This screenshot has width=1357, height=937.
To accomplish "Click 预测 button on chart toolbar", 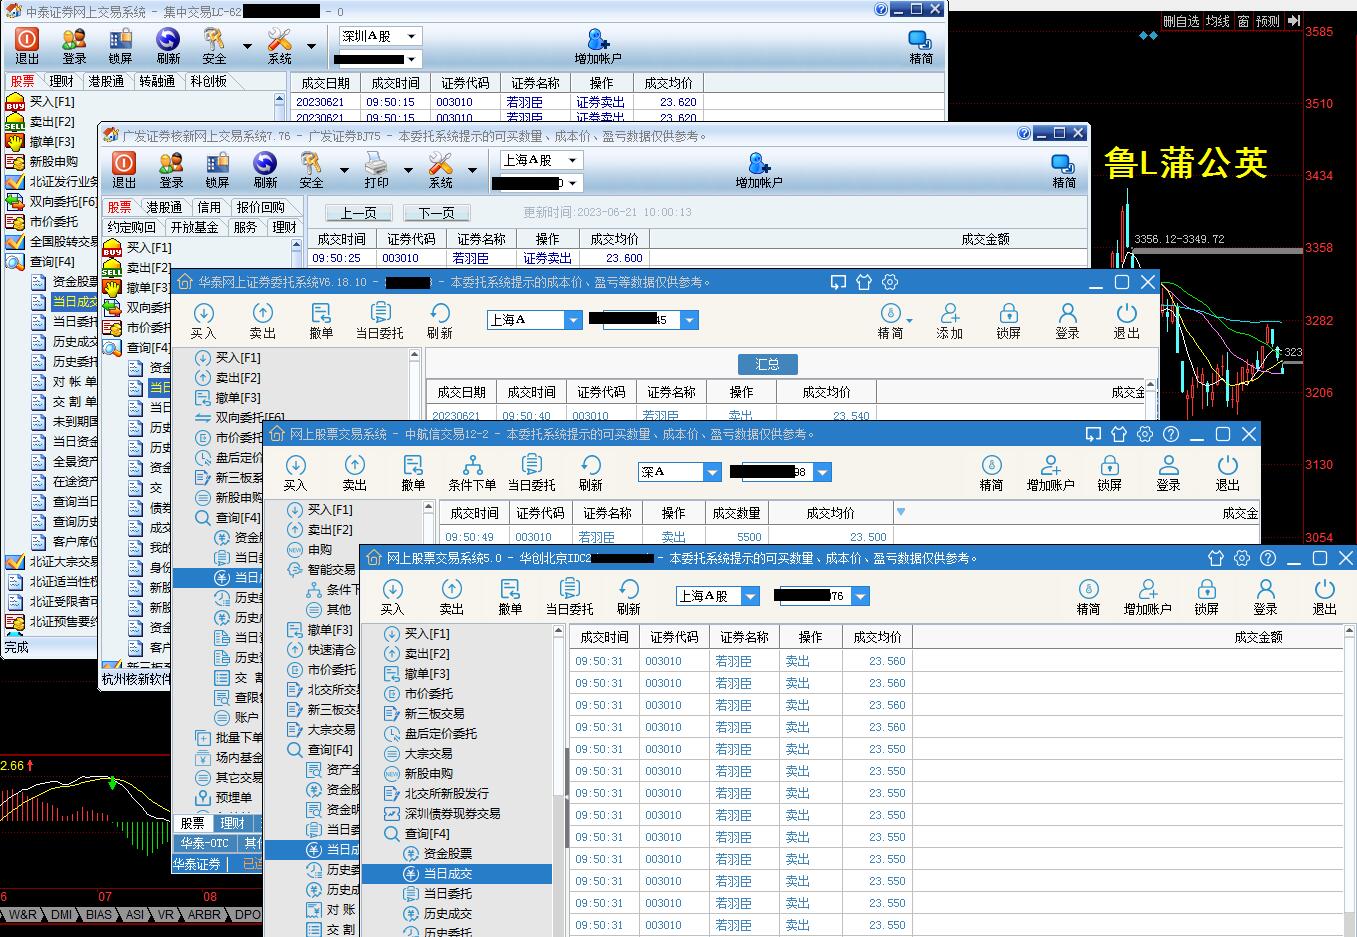I will tap(1268, 21).
